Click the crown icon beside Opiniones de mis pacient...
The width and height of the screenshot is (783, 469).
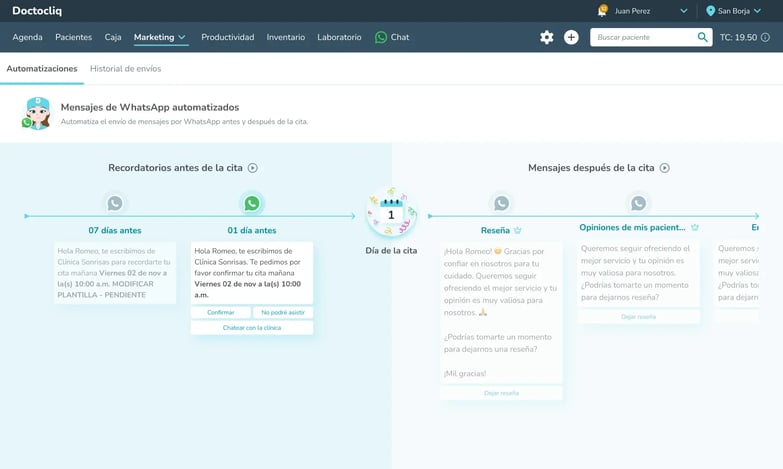point(695,227)
